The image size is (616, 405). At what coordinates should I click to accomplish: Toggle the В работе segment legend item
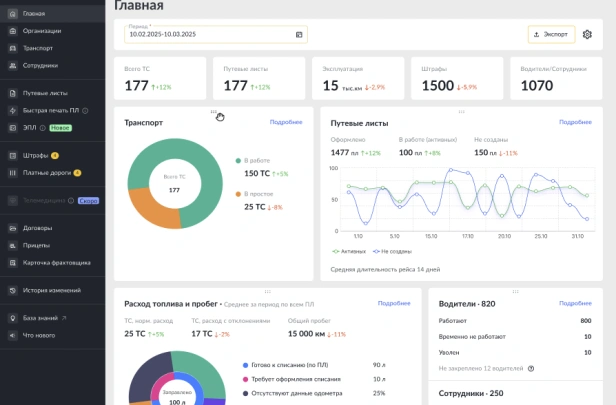[253, 161]
